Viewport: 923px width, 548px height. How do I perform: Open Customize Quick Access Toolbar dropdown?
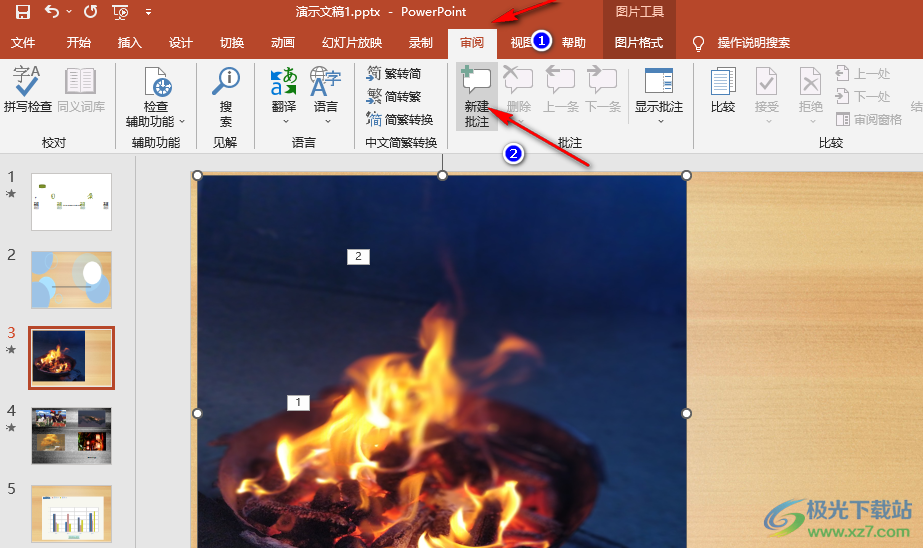tap(148, 12)
